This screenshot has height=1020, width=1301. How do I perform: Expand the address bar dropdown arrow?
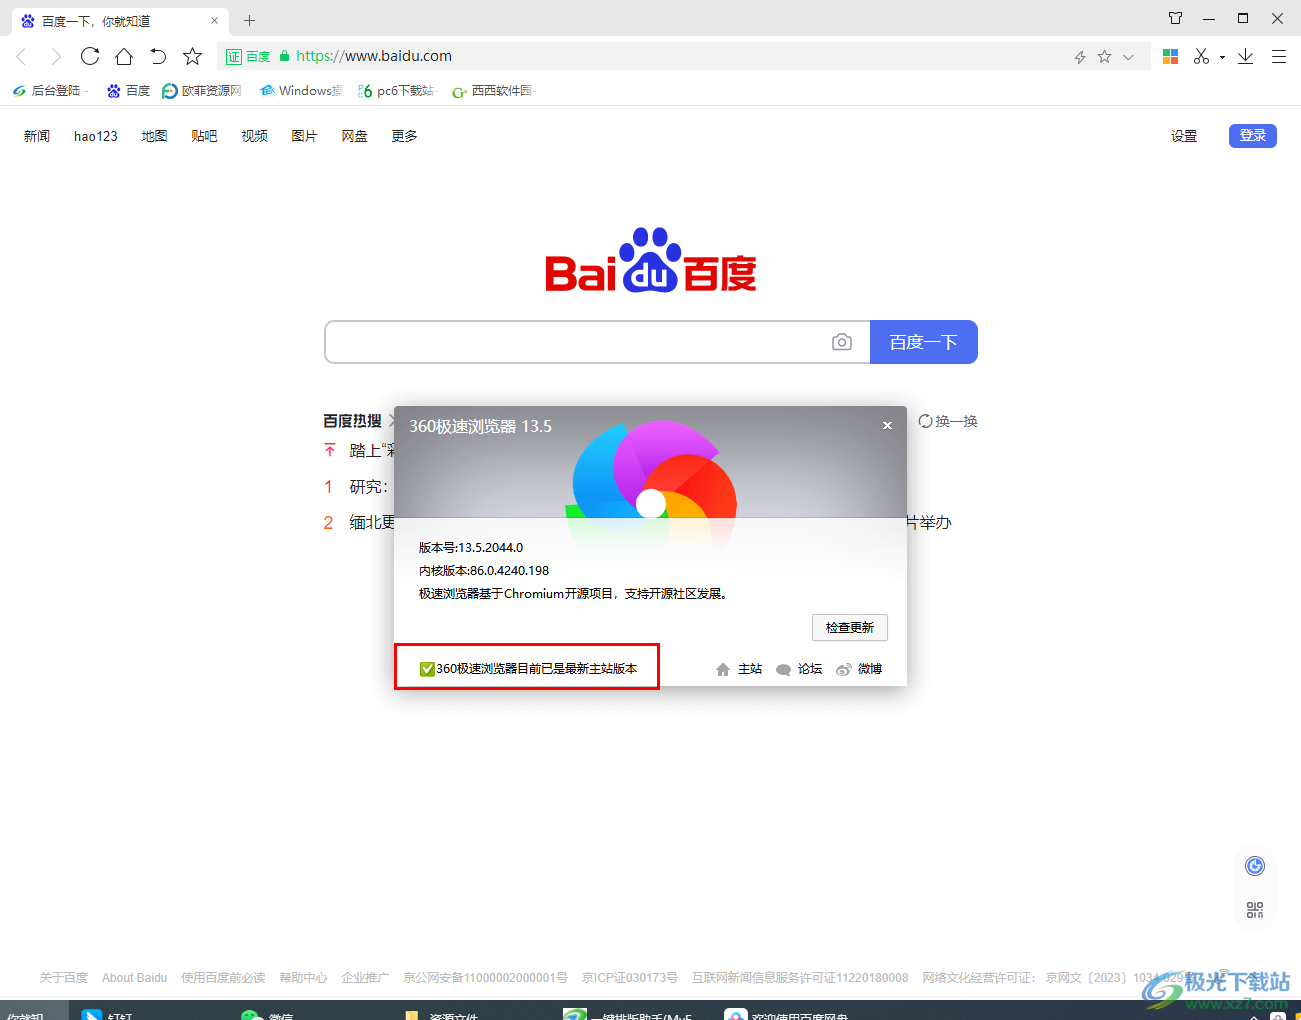(1128, 57)
